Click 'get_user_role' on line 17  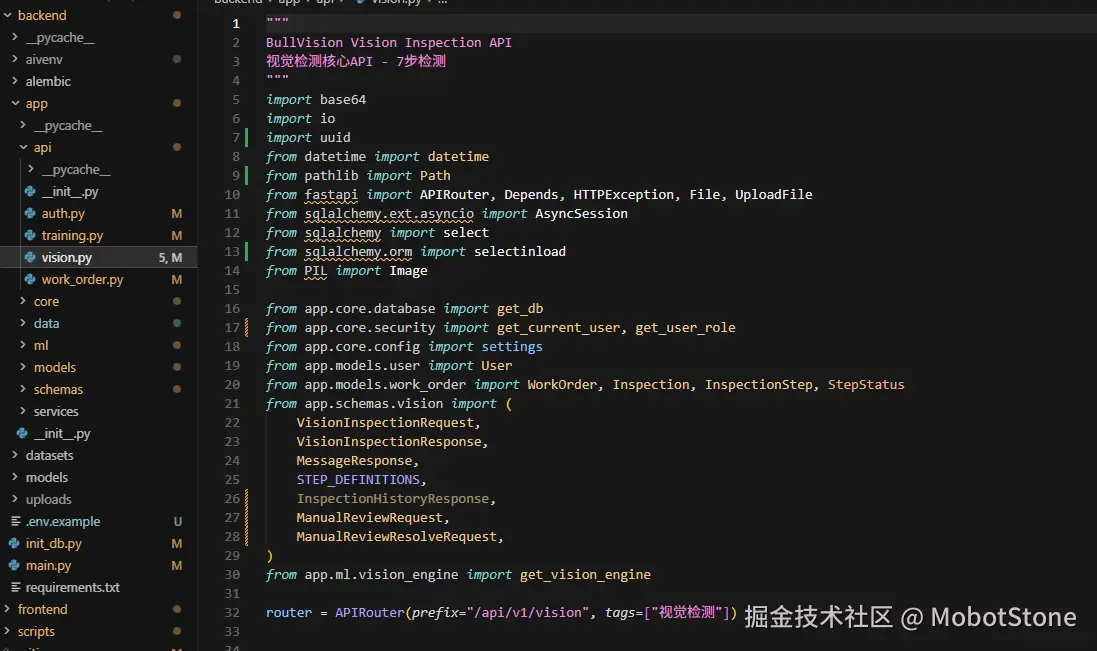[x=685, y=327]
